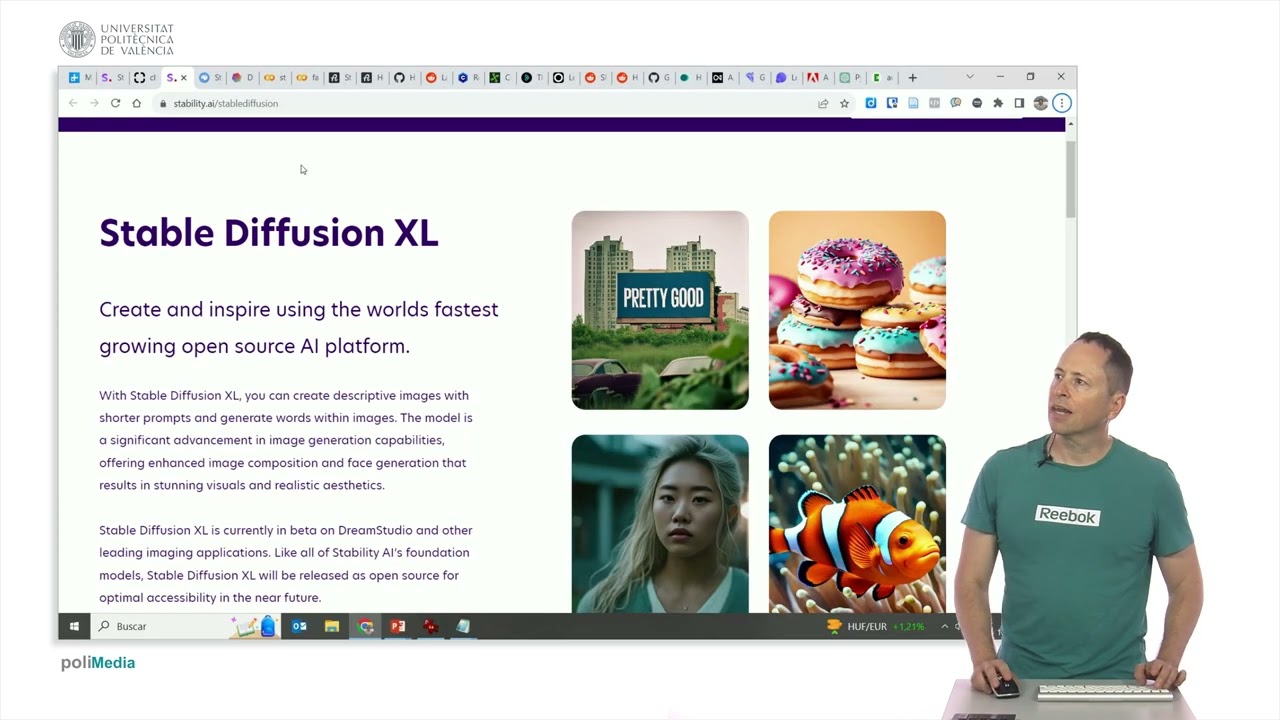The height and width of the screenshot is (720, 1280).
Task: Click the "Stable Diffusion XL" heading
Action: coord(269,233)
